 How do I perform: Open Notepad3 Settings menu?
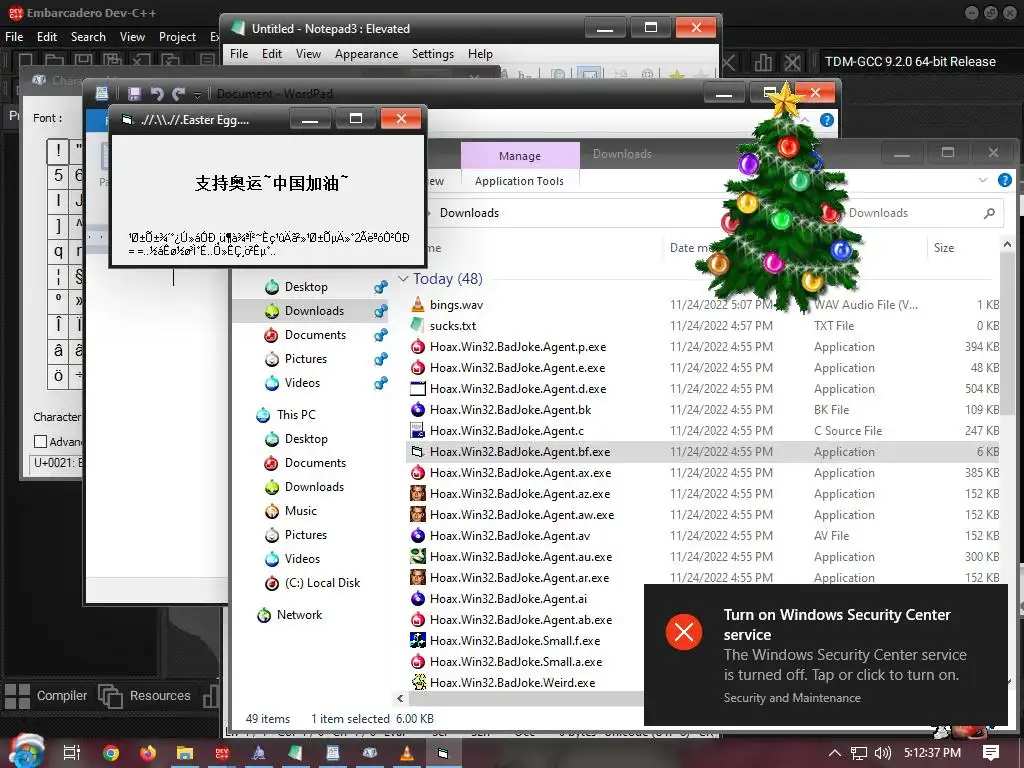tap(432, 54)
